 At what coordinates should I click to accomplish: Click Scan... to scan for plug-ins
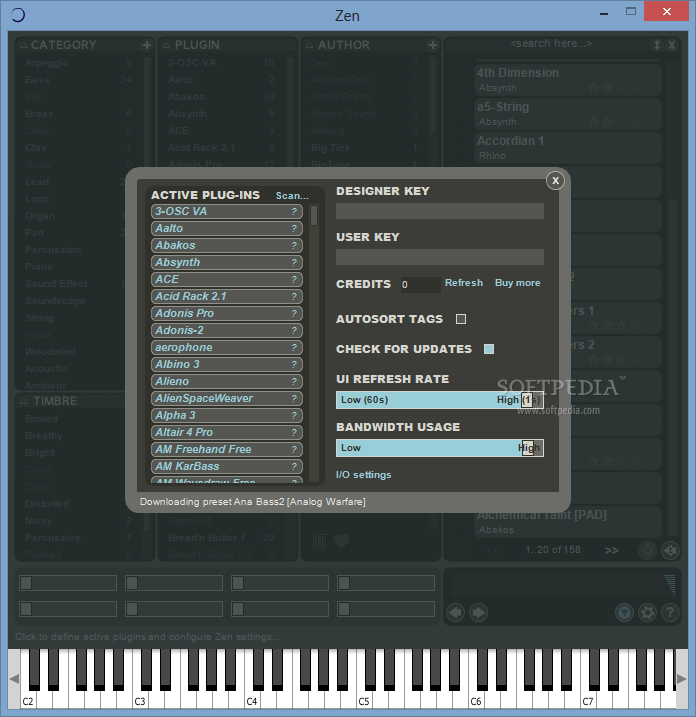[x=292, y=196]
